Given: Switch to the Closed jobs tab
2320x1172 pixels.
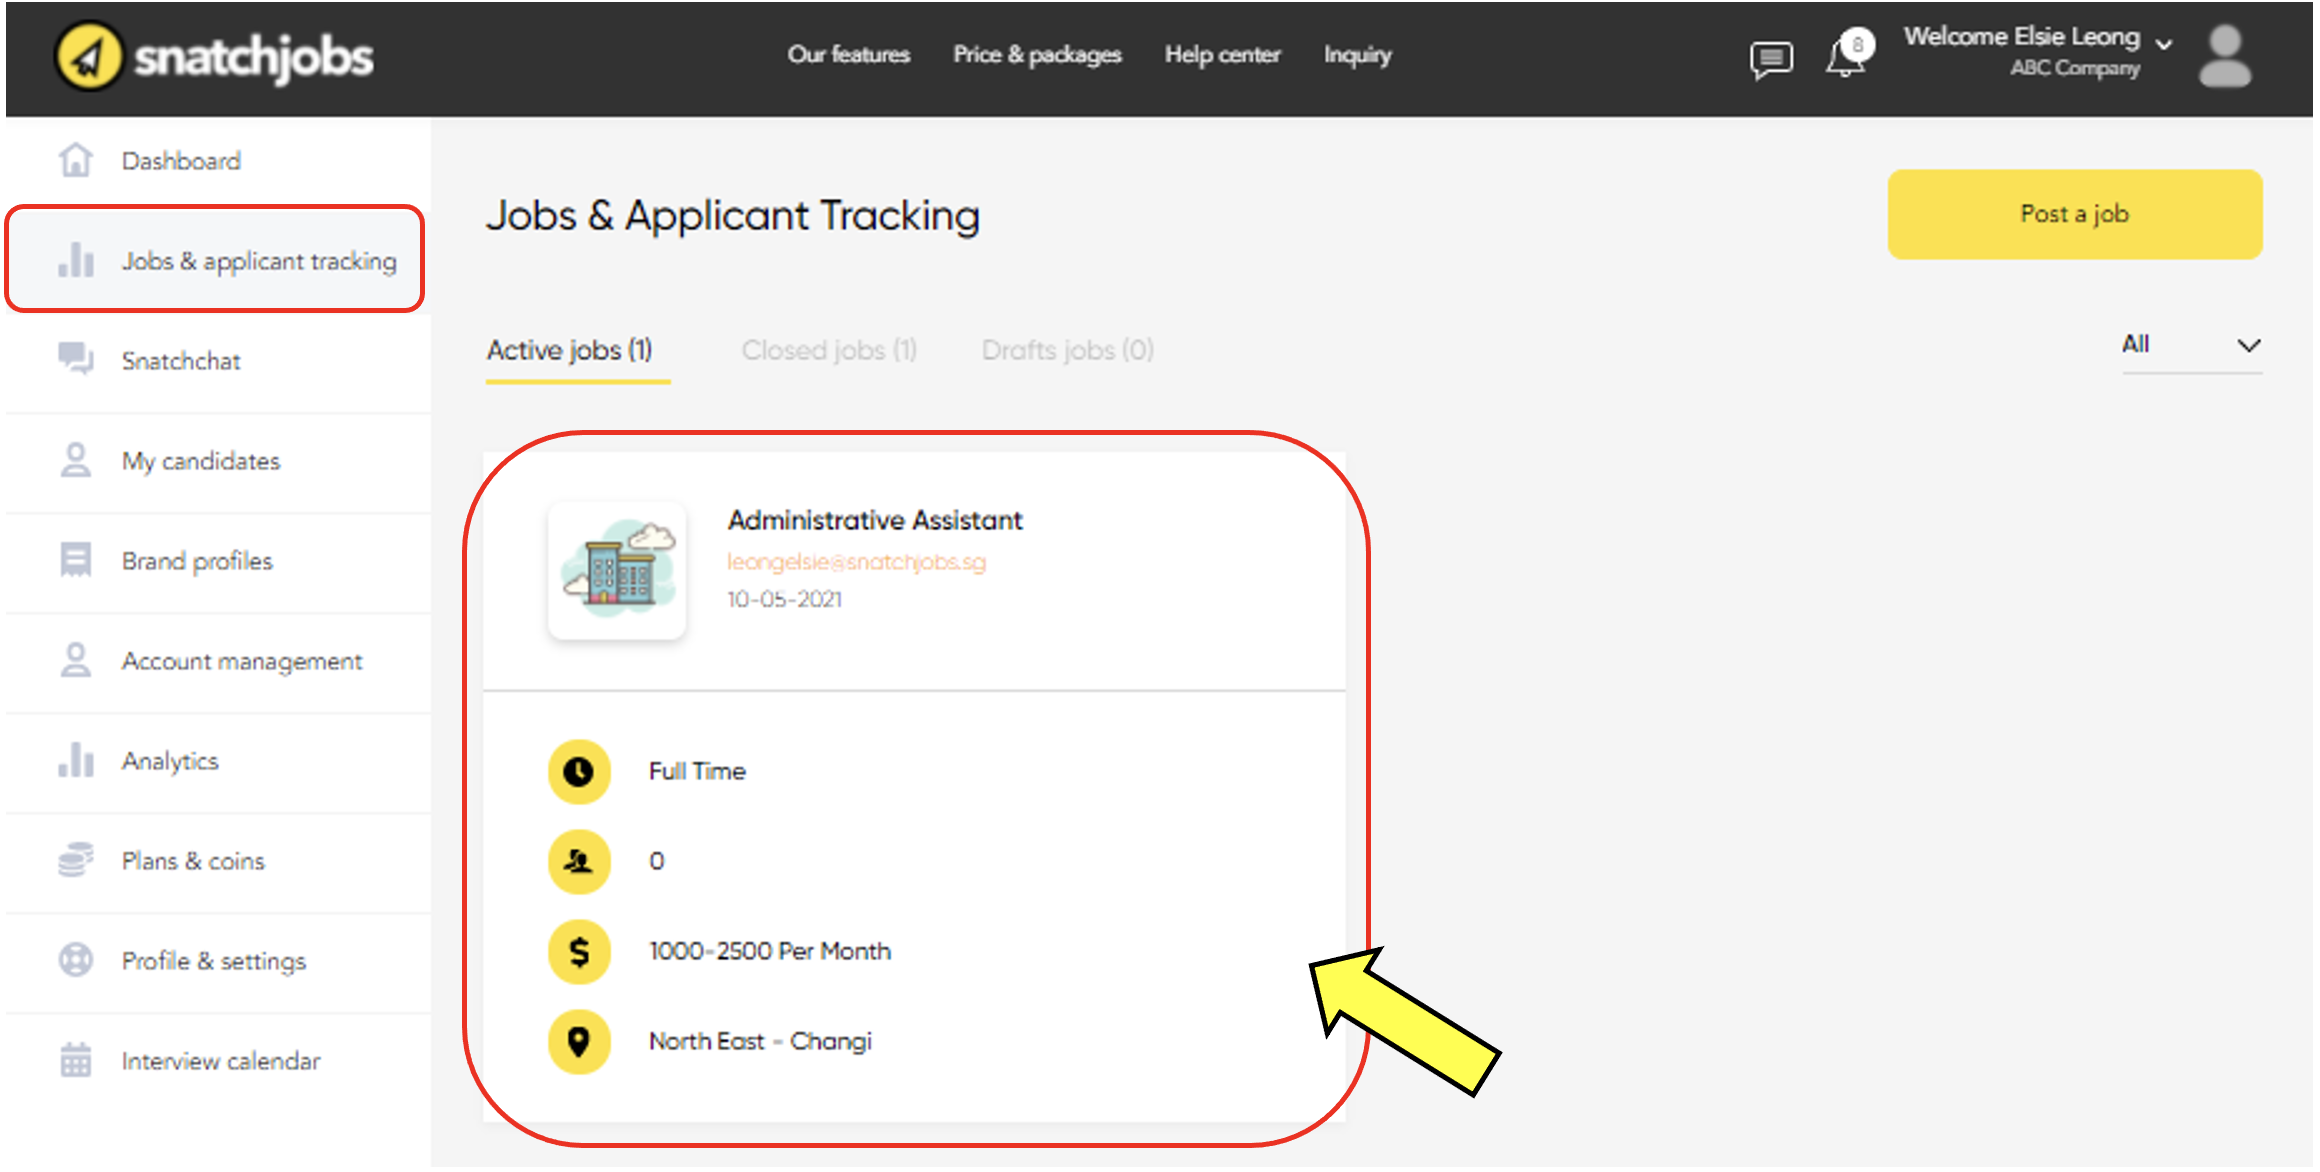Looking at the screenshot, I should tap(828, 350).
